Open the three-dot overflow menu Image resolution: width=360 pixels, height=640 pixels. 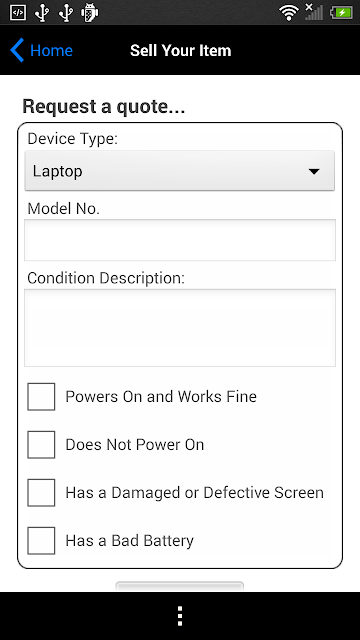pos(180,616)
